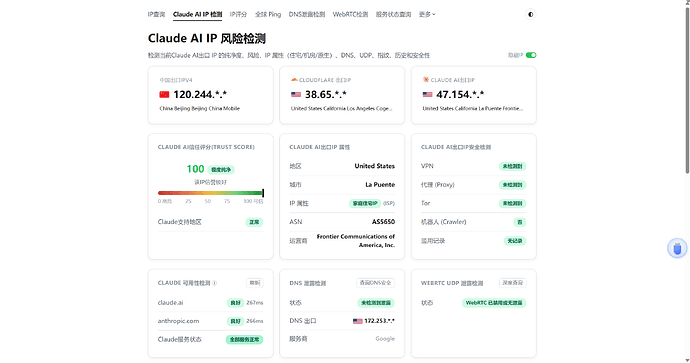Image resolution: width=690 pixels, height=363 pixels.
Task: Click the Google provider value
Action: point(385,339)
